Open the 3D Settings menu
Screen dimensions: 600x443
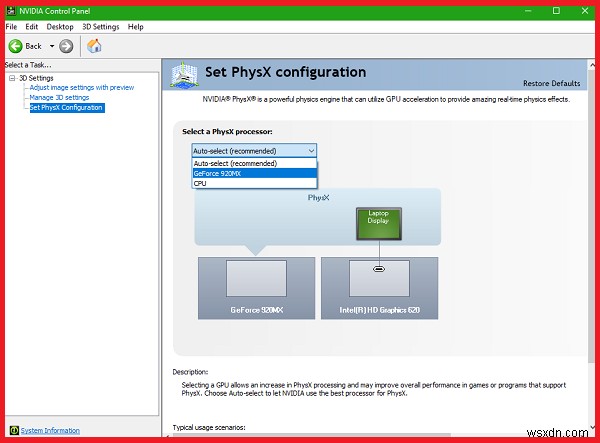coord(101,27)
